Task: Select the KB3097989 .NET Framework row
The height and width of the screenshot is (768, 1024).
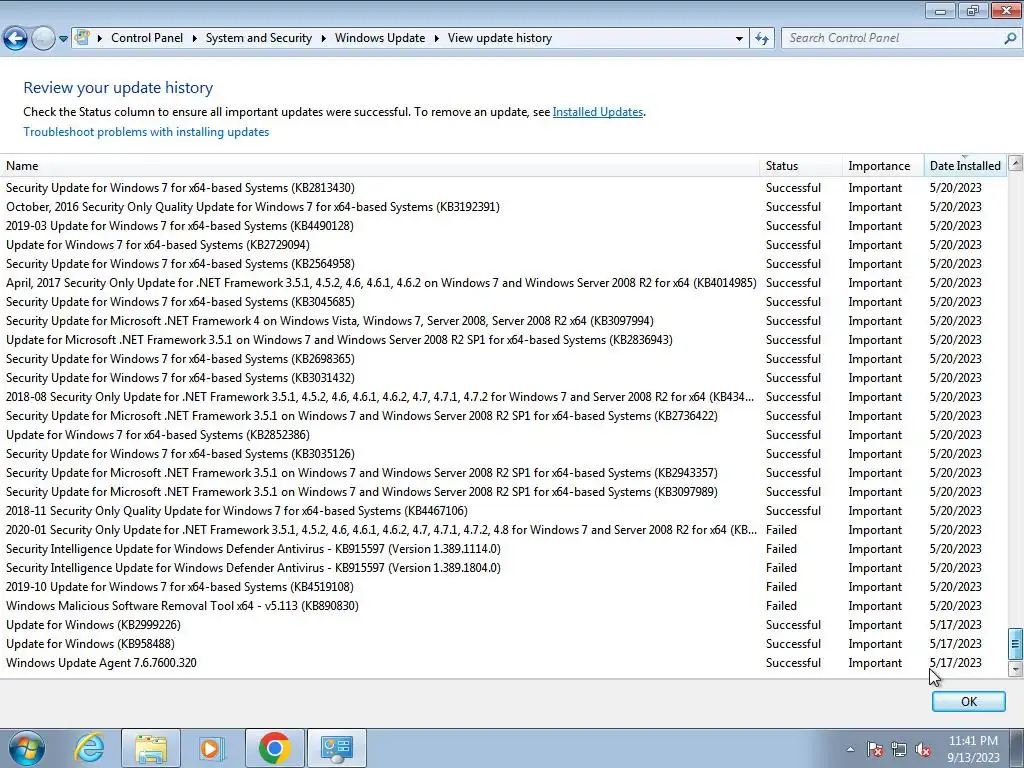Action: coord(503,492)
